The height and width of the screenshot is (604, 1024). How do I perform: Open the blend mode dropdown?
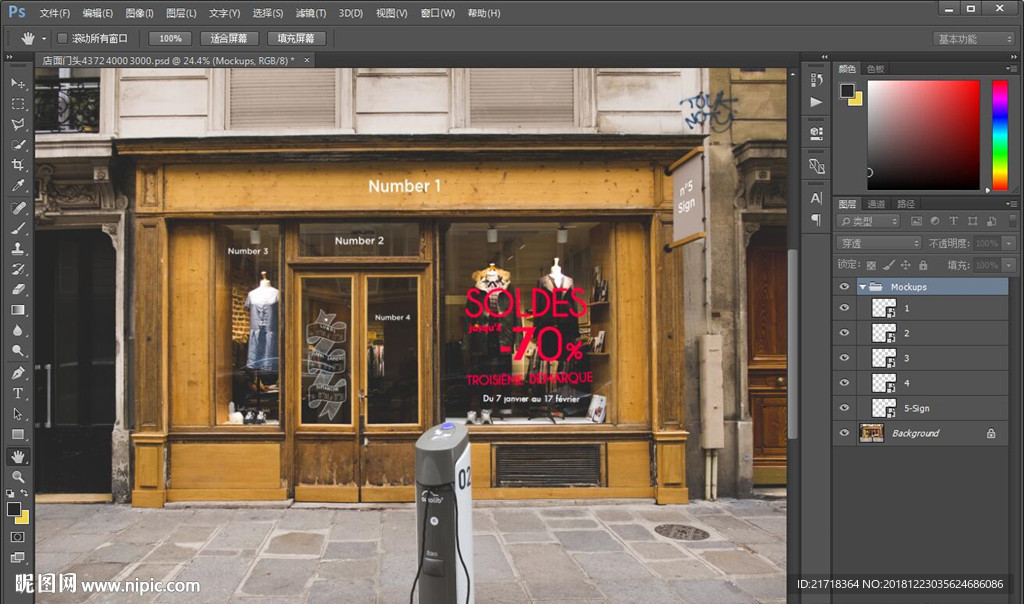coord(879,243)
